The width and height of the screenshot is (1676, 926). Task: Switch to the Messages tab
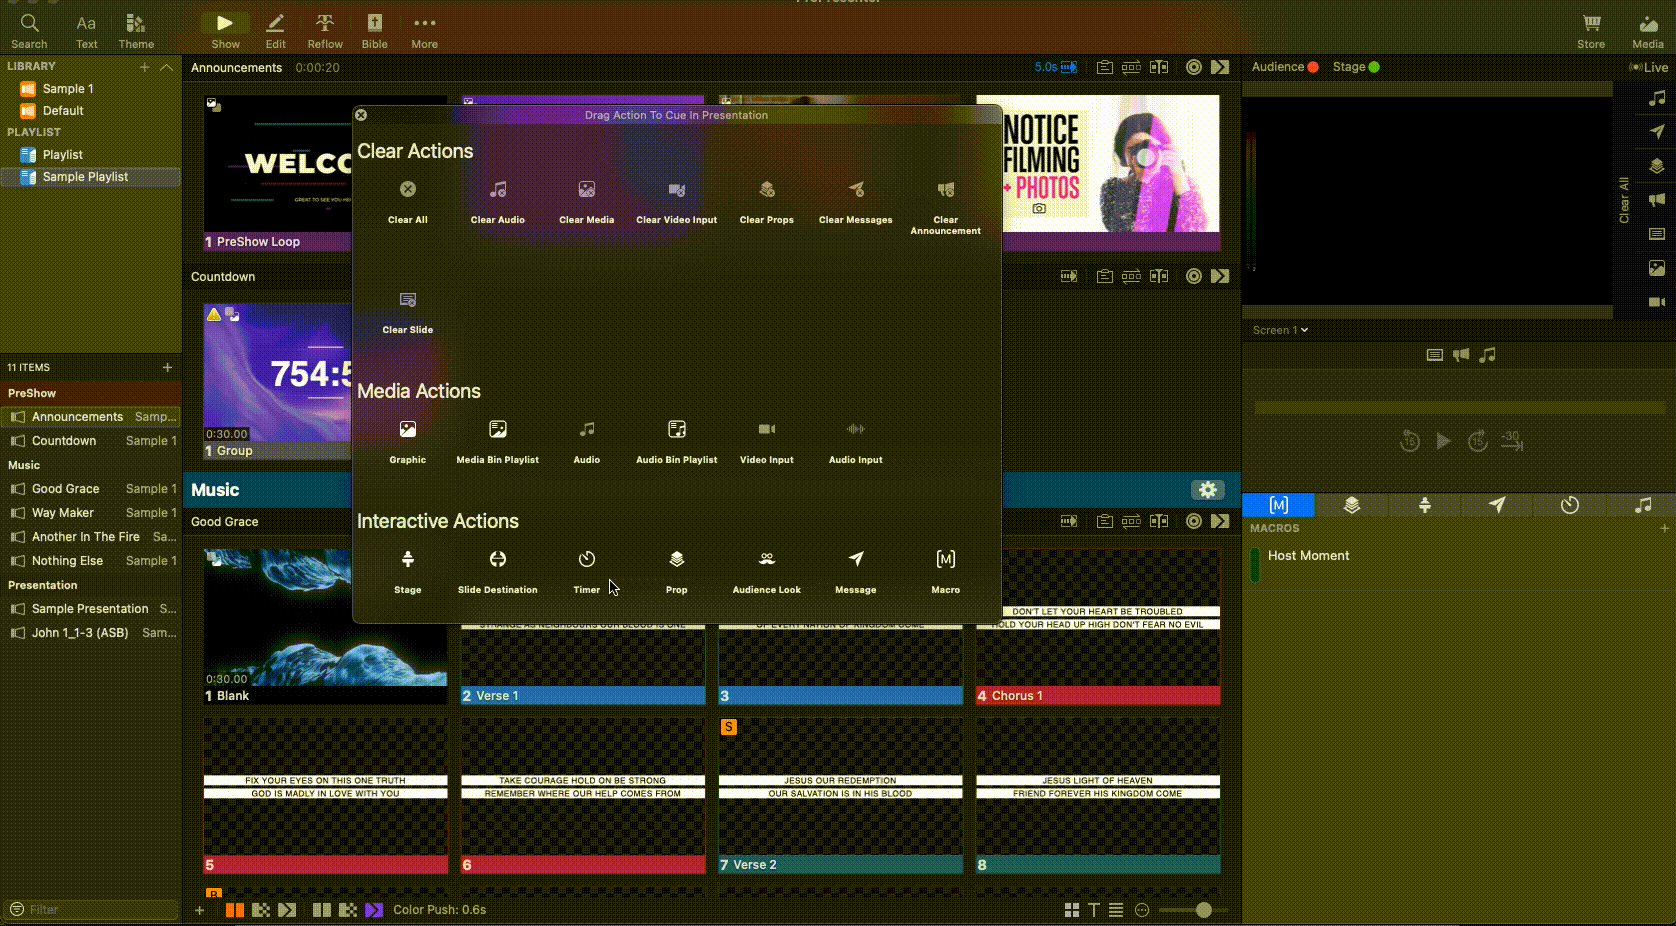(1497, 505)
